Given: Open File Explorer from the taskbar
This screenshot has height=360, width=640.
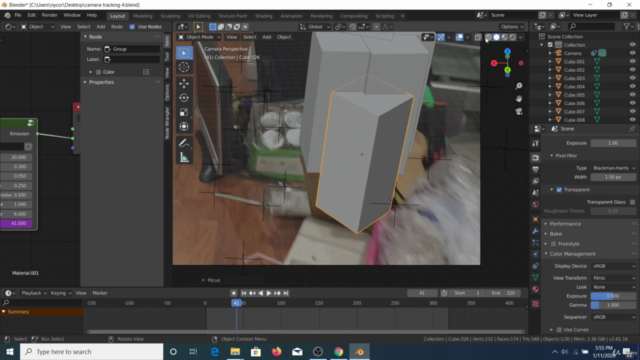Looking at the screenshot, I should click(235, 351).
